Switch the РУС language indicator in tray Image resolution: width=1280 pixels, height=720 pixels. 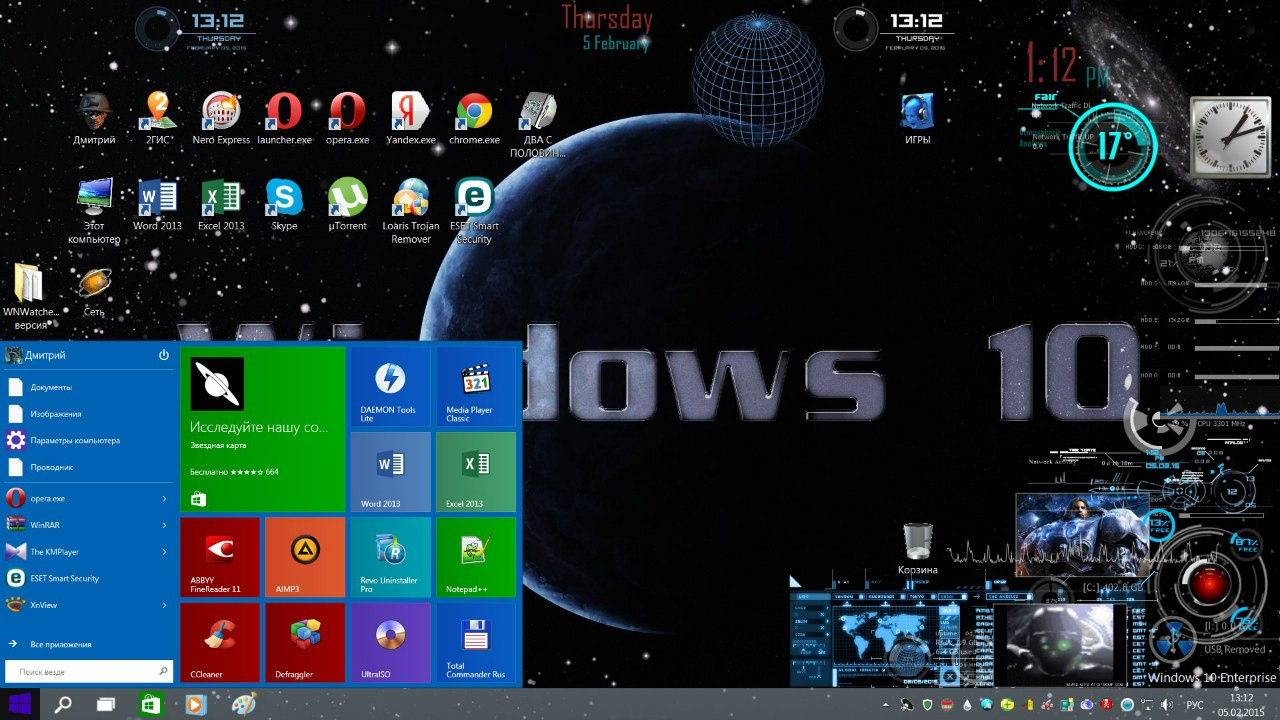coord(1194,705)
